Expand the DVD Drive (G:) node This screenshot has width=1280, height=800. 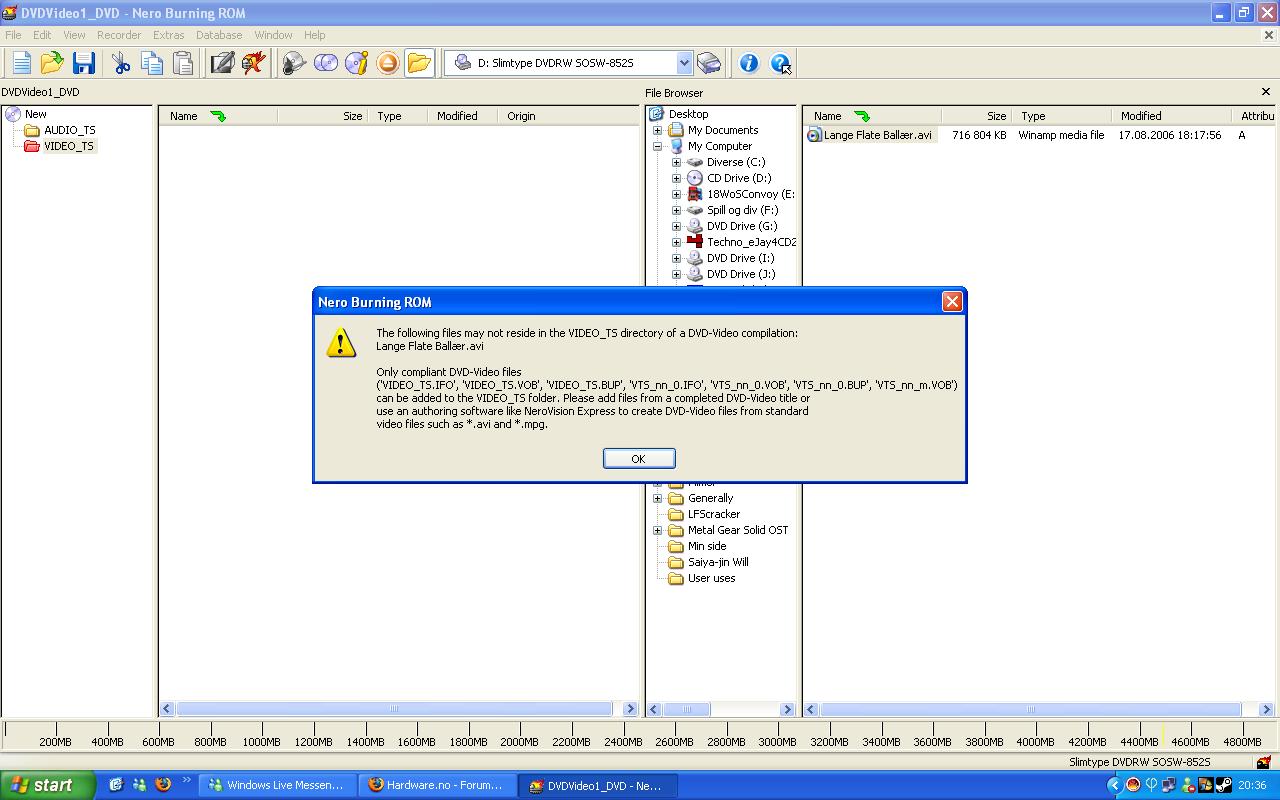677,226
